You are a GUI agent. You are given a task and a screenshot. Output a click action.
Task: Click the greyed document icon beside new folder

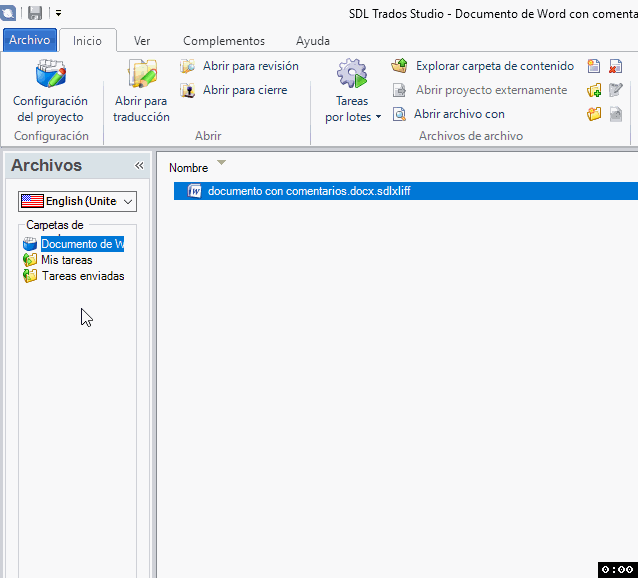pos(615,114)
